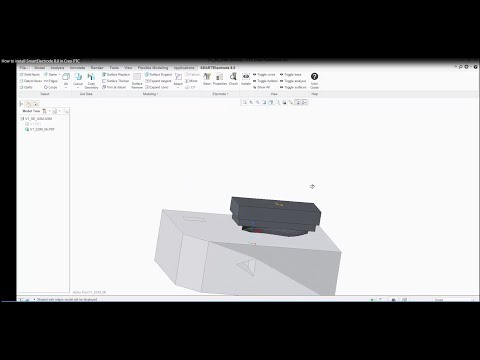Click the Expand conic tool
480x360 pixels.
[157, 87]
